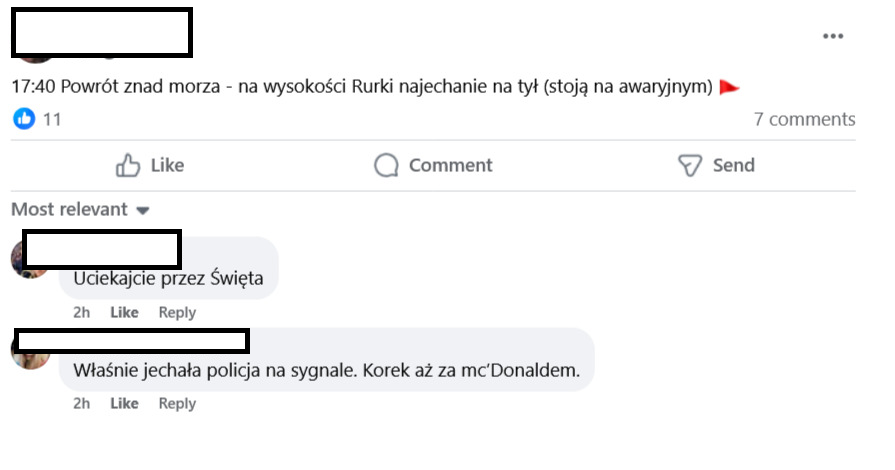Click the red flag emoji in post

[x=729, y=87]
